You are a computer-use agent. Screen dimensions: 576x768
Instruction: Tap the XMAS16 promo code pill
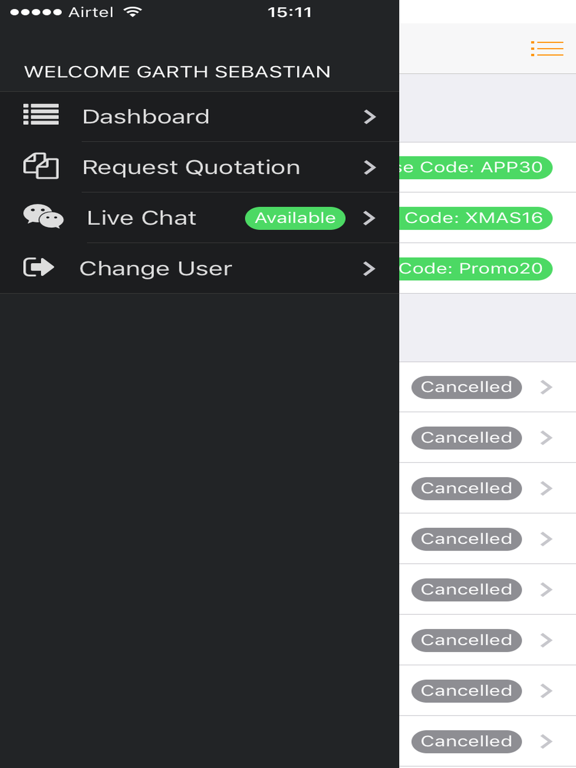pos(476,218)
